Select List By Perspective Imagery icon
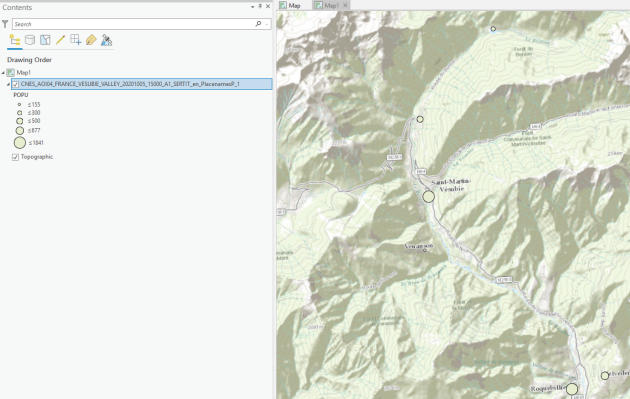Viewport: 630px width, 399px height. [x=106, y=40]
